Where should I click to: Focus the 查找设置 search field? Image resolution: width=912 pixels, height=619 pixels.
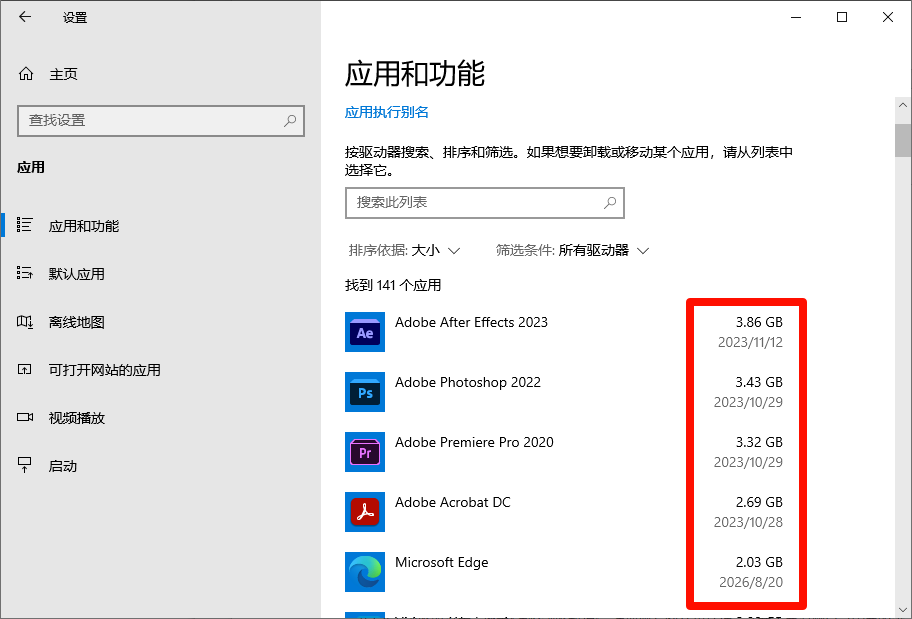pyautogui.click(x=161, y=120)
